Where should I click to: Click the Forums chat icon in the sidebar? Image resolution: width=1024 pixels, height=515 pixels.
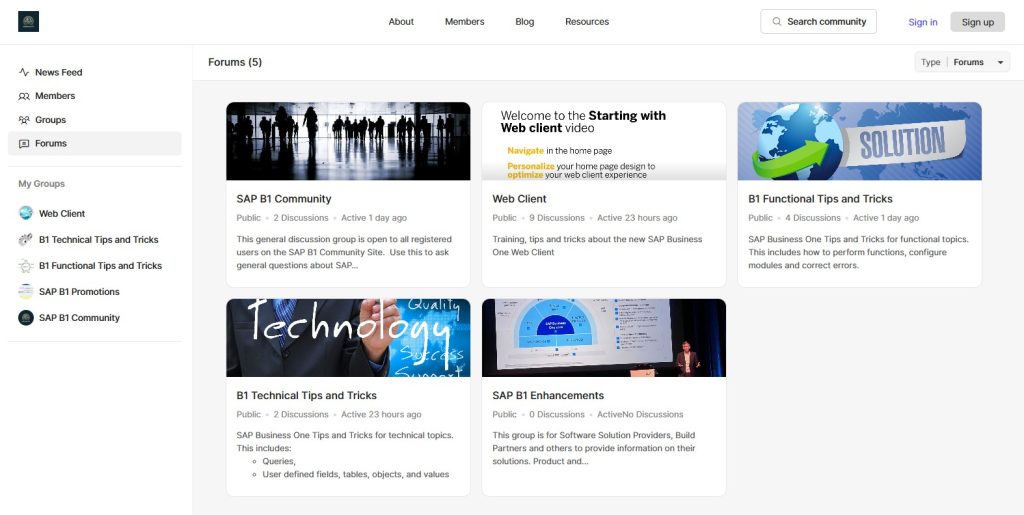(x=24, y=144)
